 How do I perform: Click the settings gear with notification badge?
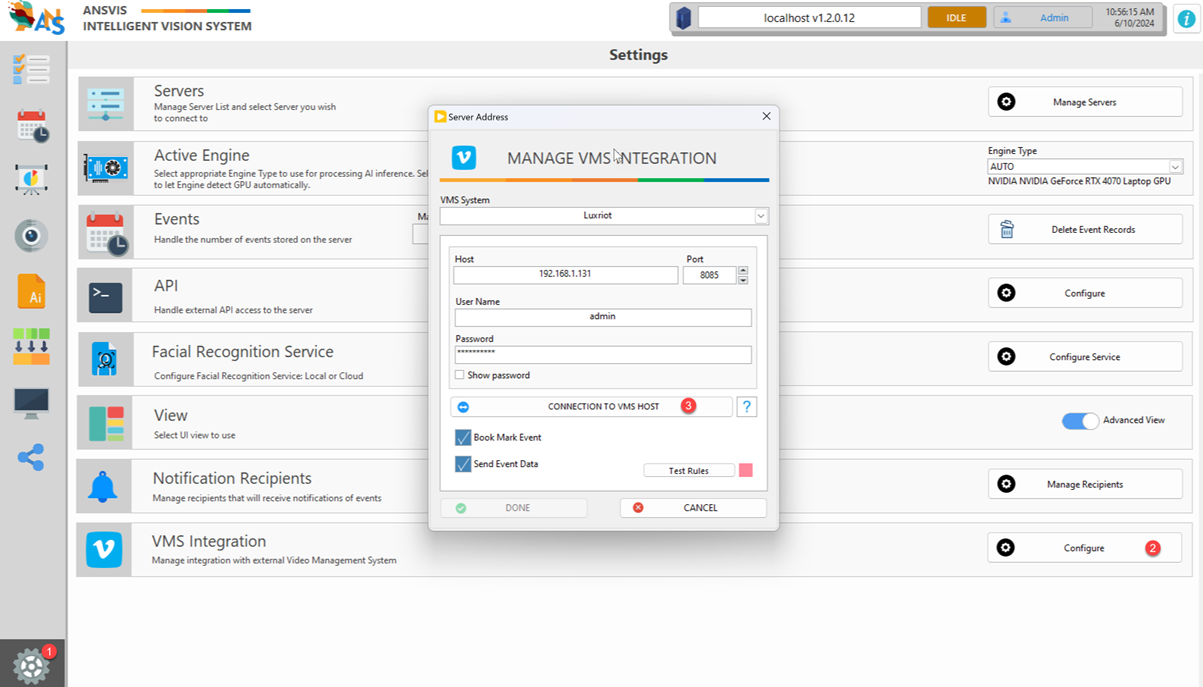click(32, 665)
